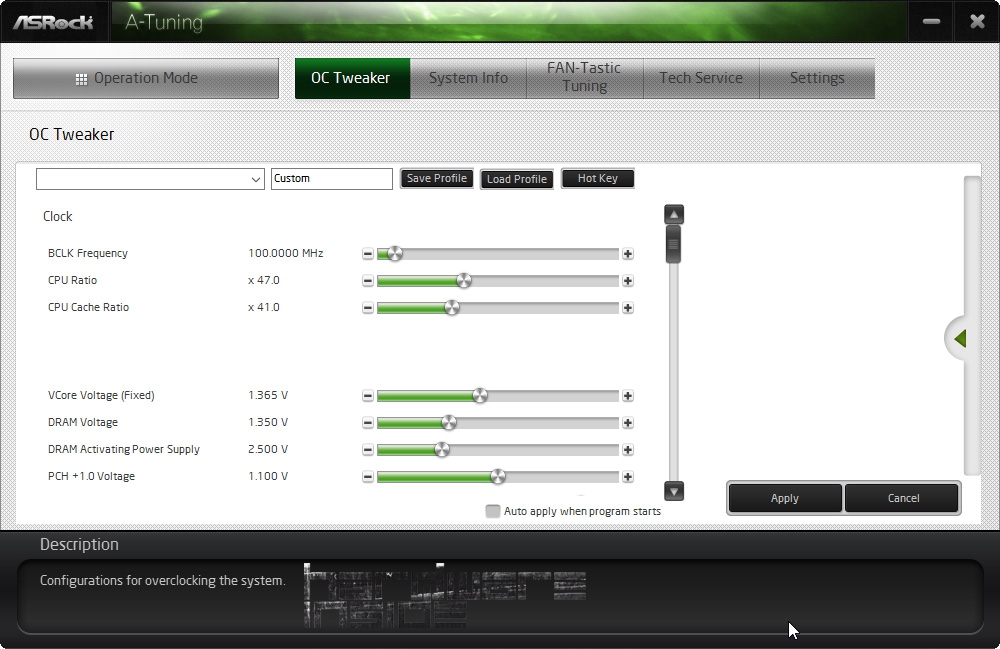Increase CPU Cache Ratio with plus button
Screen dimensions: 1000x649
click(x=628, y=308)
